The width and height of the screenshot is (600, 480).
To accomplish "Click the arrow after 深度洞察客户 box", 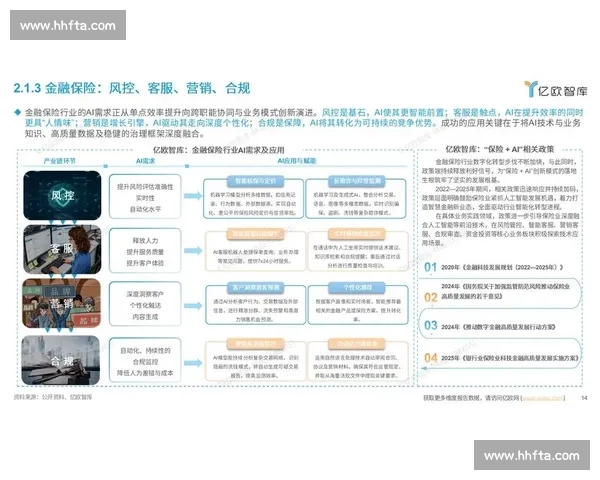I will [x=193, y=305].
